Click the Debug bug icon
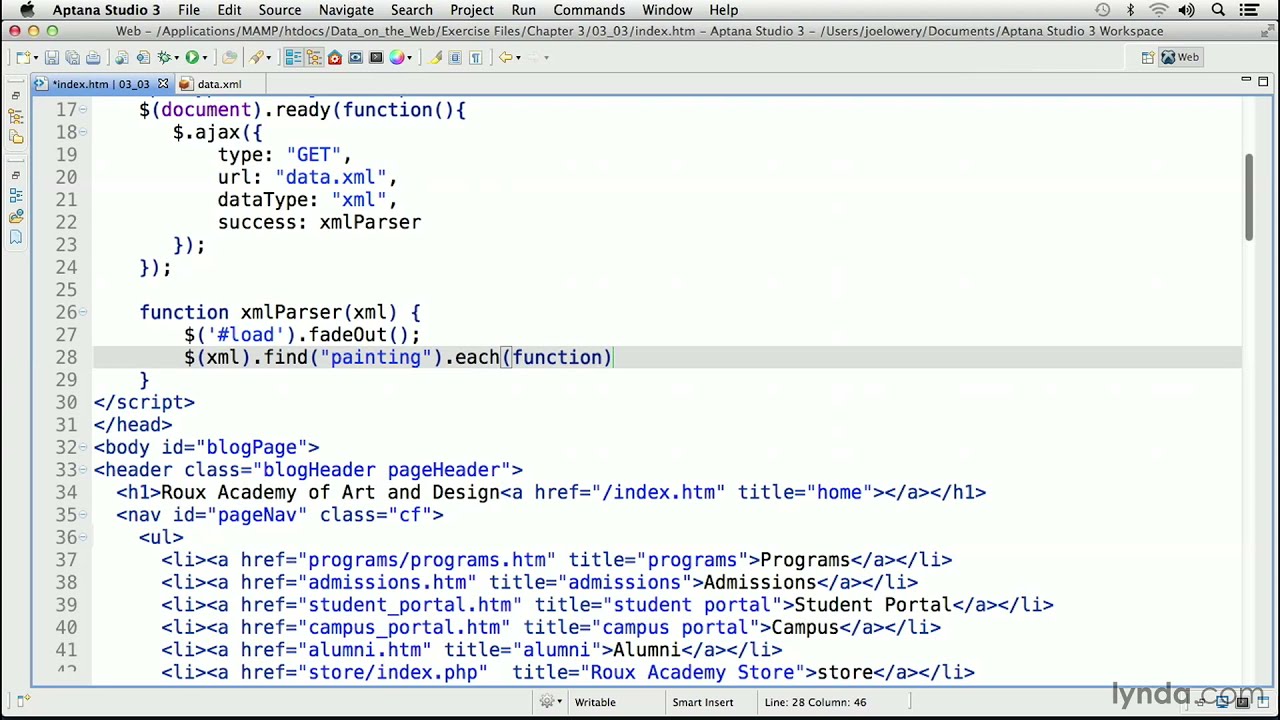1280x720 pixels. (x=165, y=57)
